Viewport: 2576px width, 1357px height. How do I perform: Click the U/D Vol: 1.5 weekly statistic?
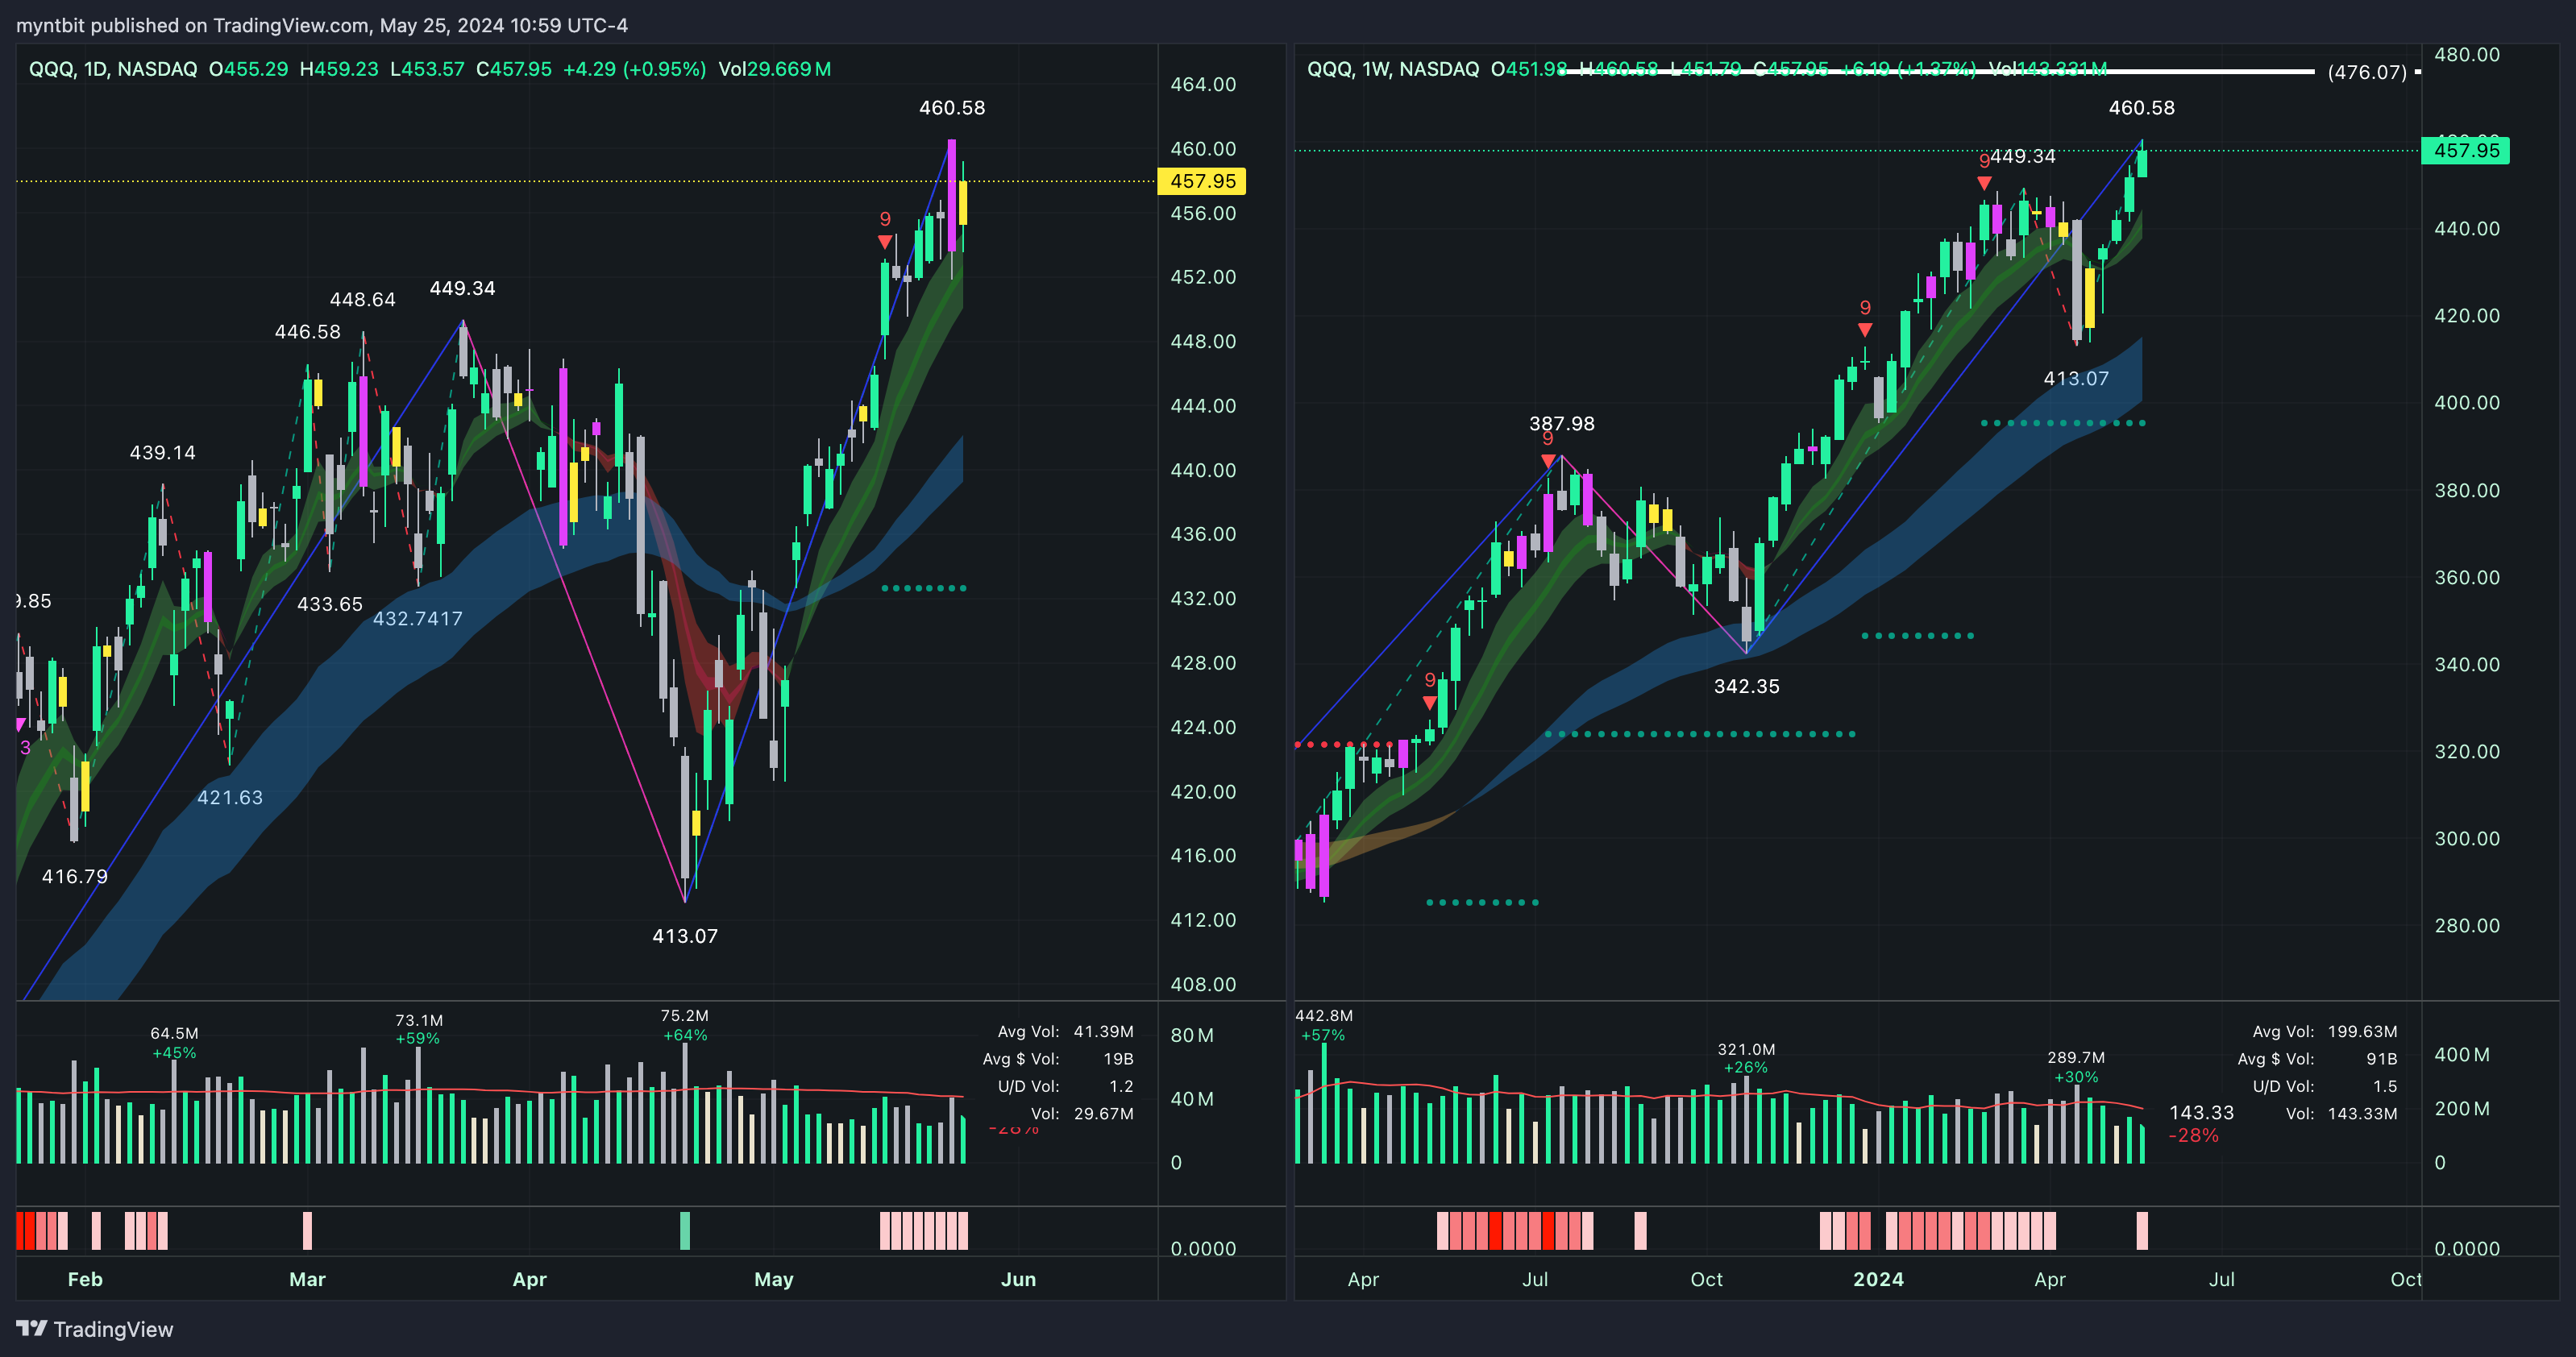tap(2325, 1086)
